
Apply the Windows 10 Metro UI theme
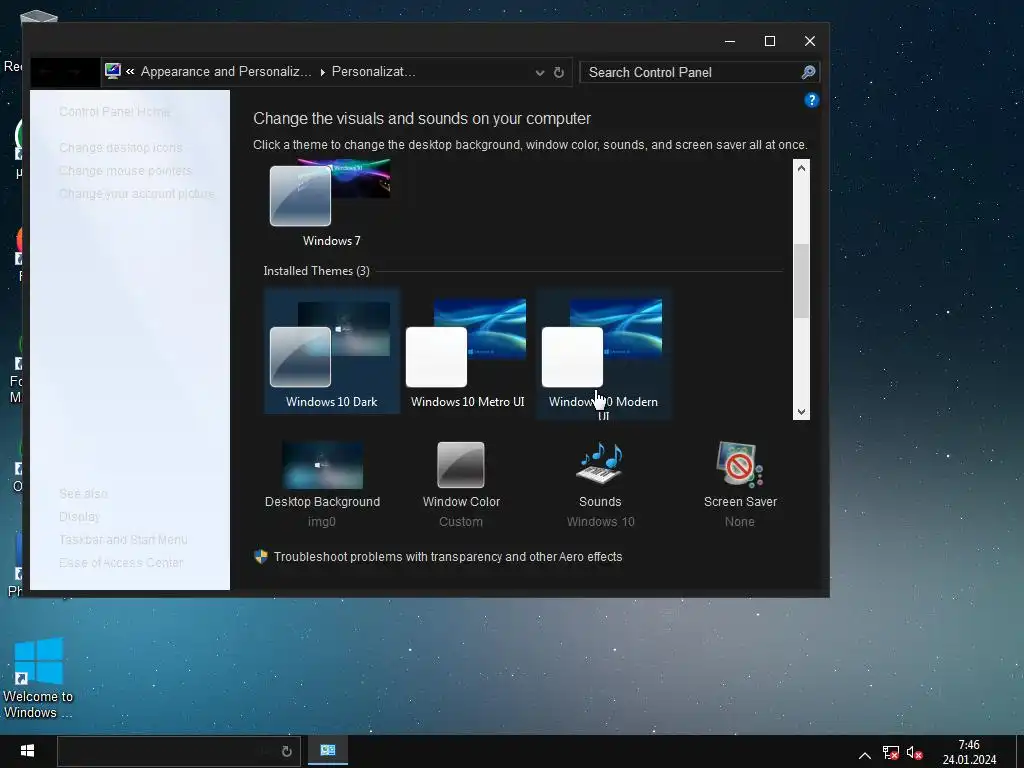click(x=468, y=351)
